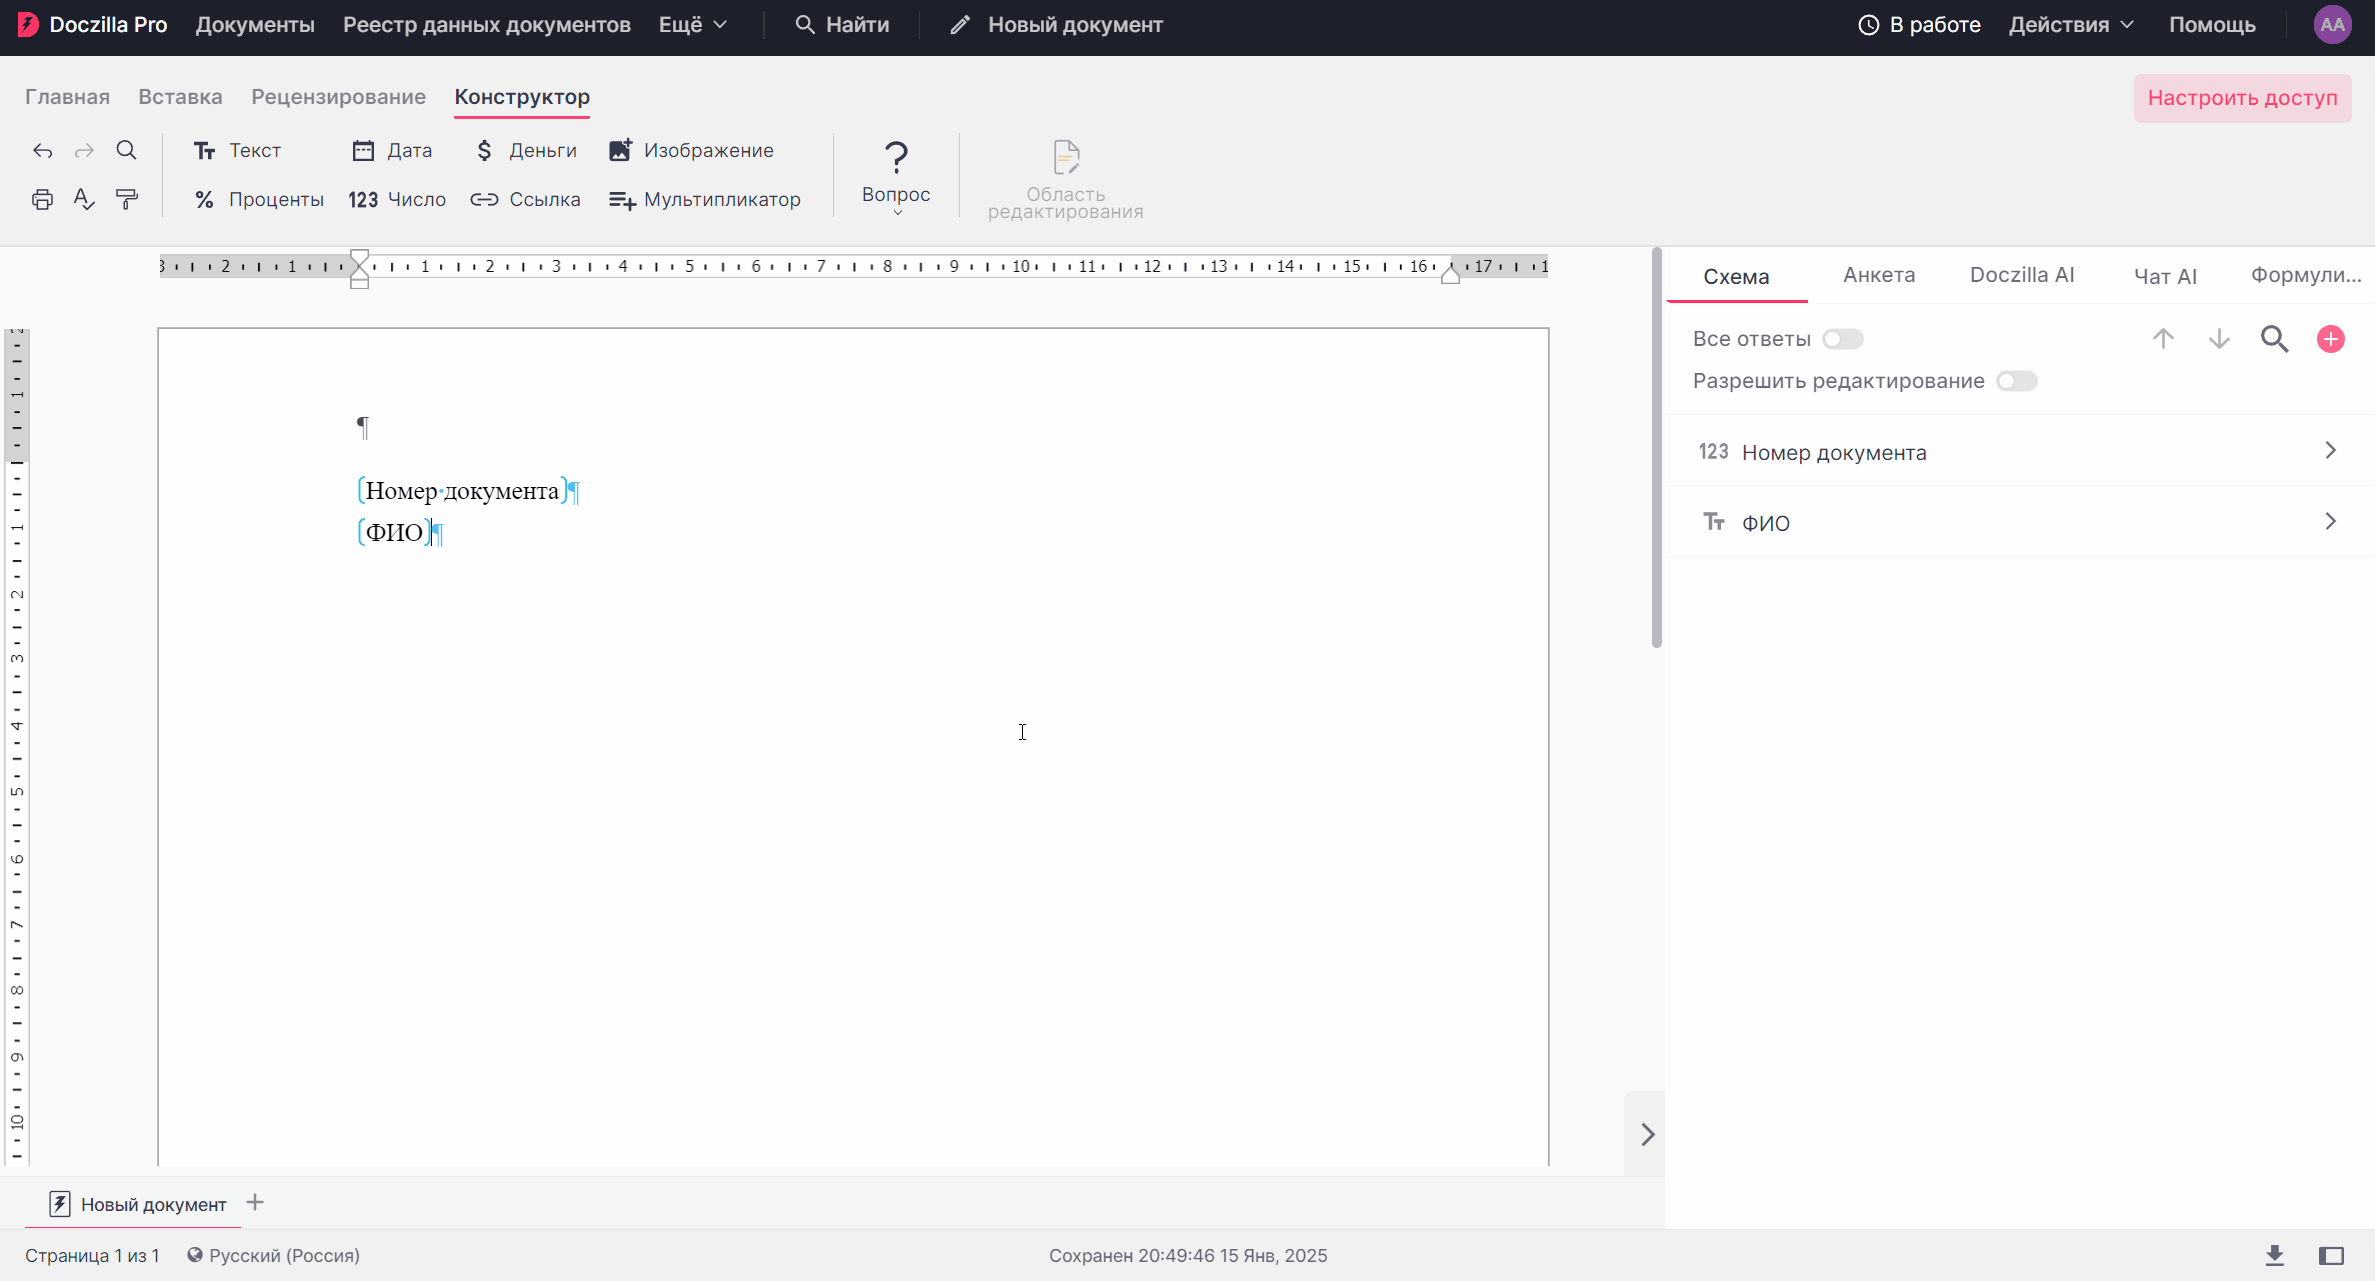Add a new document tab with plus
The height and width of the screenshot is (1281, 2375).
click(255, 1203)
